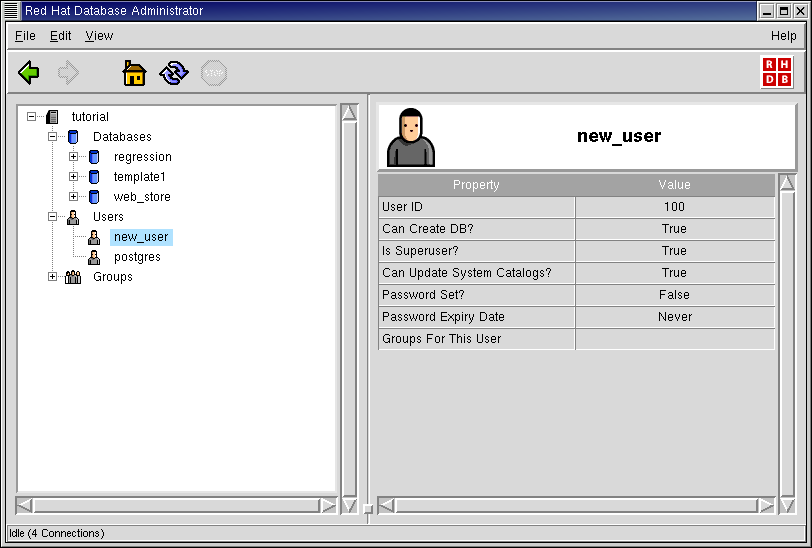Image resolution: width=812 pixels, height=548 pixels.
Task: Click the properties panel scroll-up arrow
Action: pos(787,183)
